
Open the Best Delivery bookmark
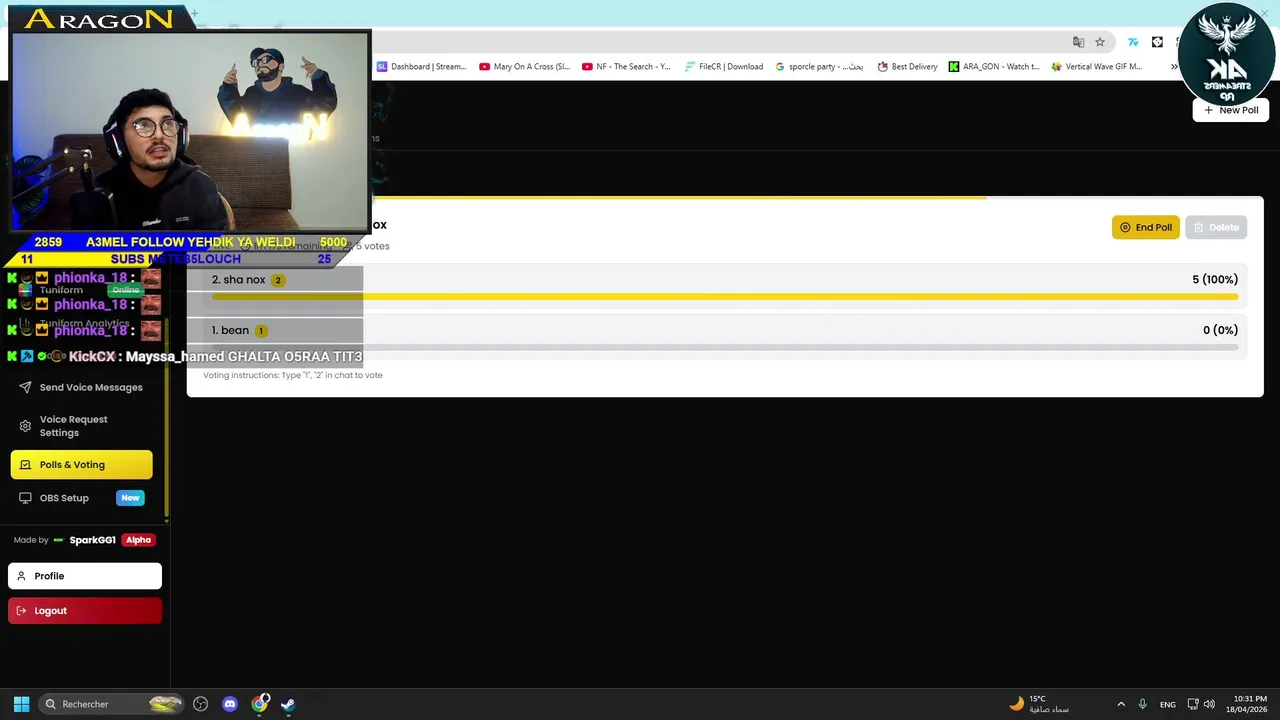pyautogui.click(x=907, y=67)
